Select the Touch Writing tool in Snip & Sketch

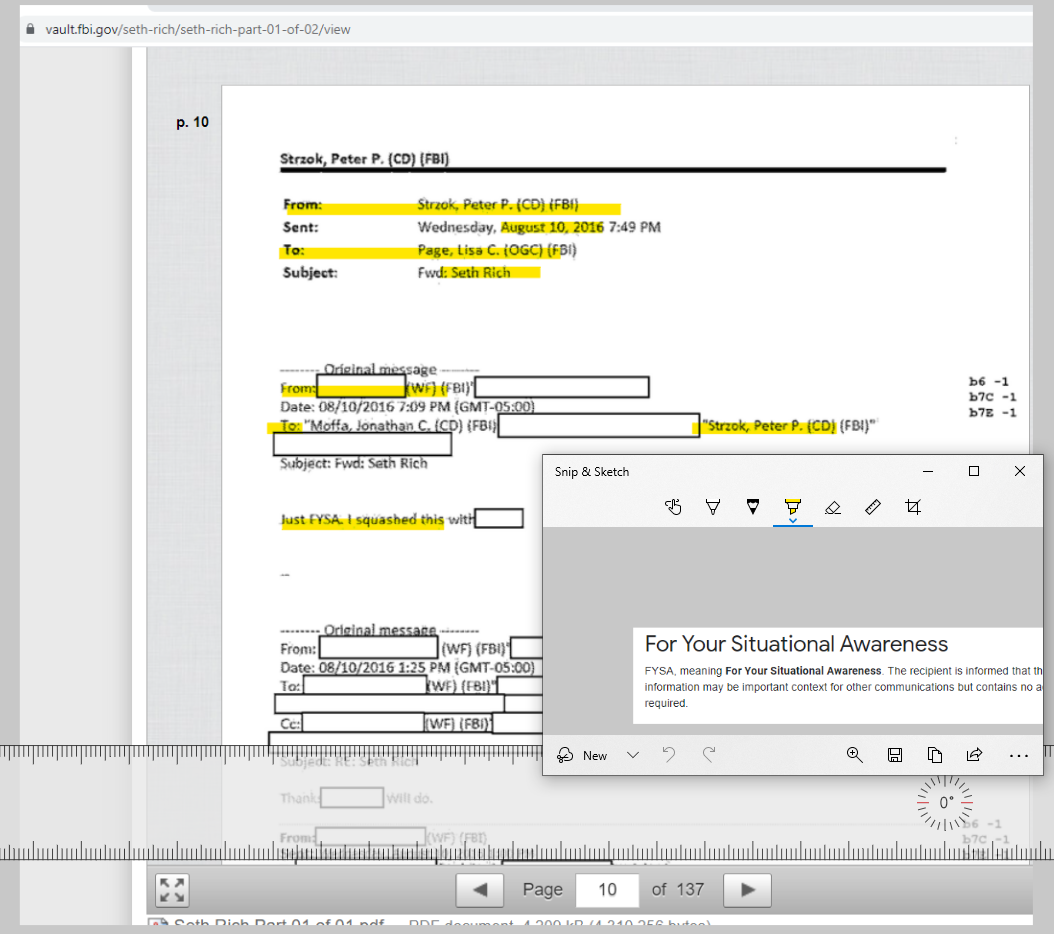673,507
